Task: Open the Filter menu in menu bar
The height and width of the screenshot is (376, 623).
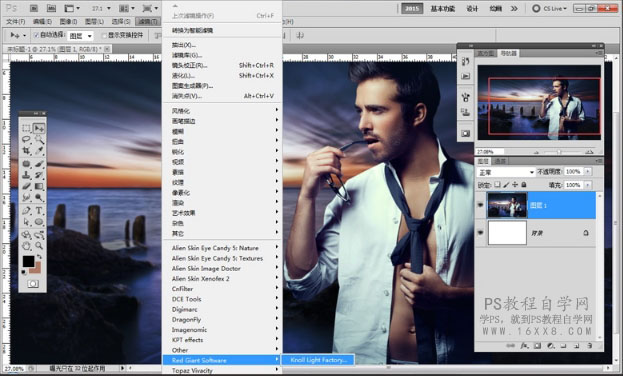Action: (x=148, y=21)
